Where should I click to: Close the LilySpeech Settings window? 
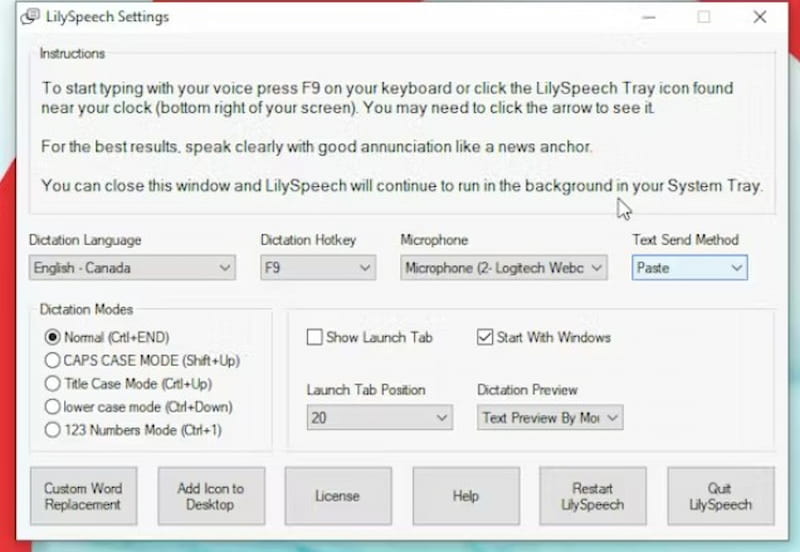[760, 17]
